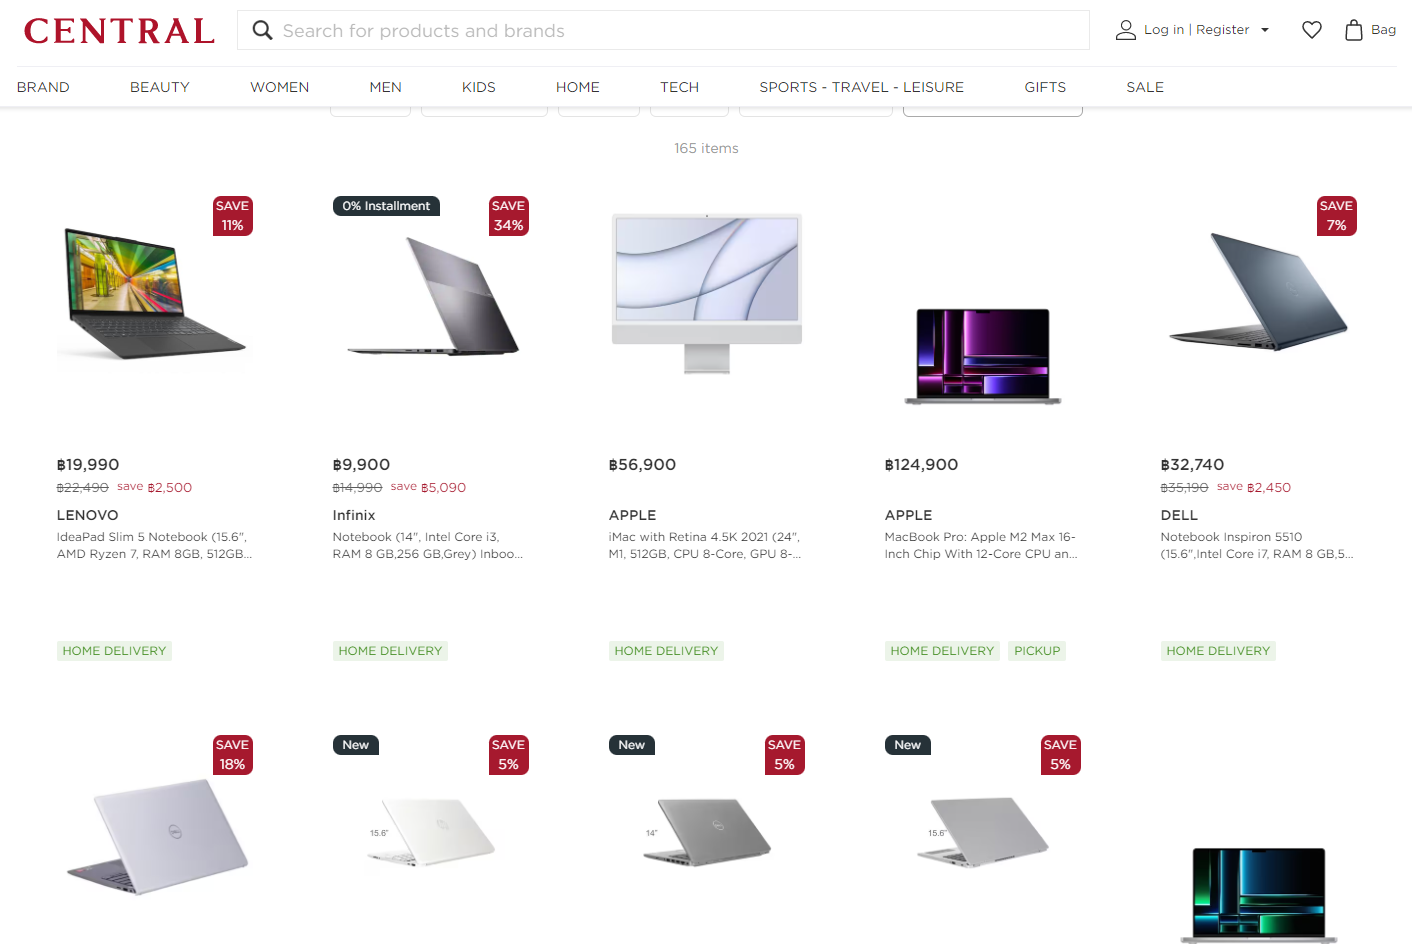
Task: Open the Lenovo IdeaPad Slim 5 image
Action: 154,296
